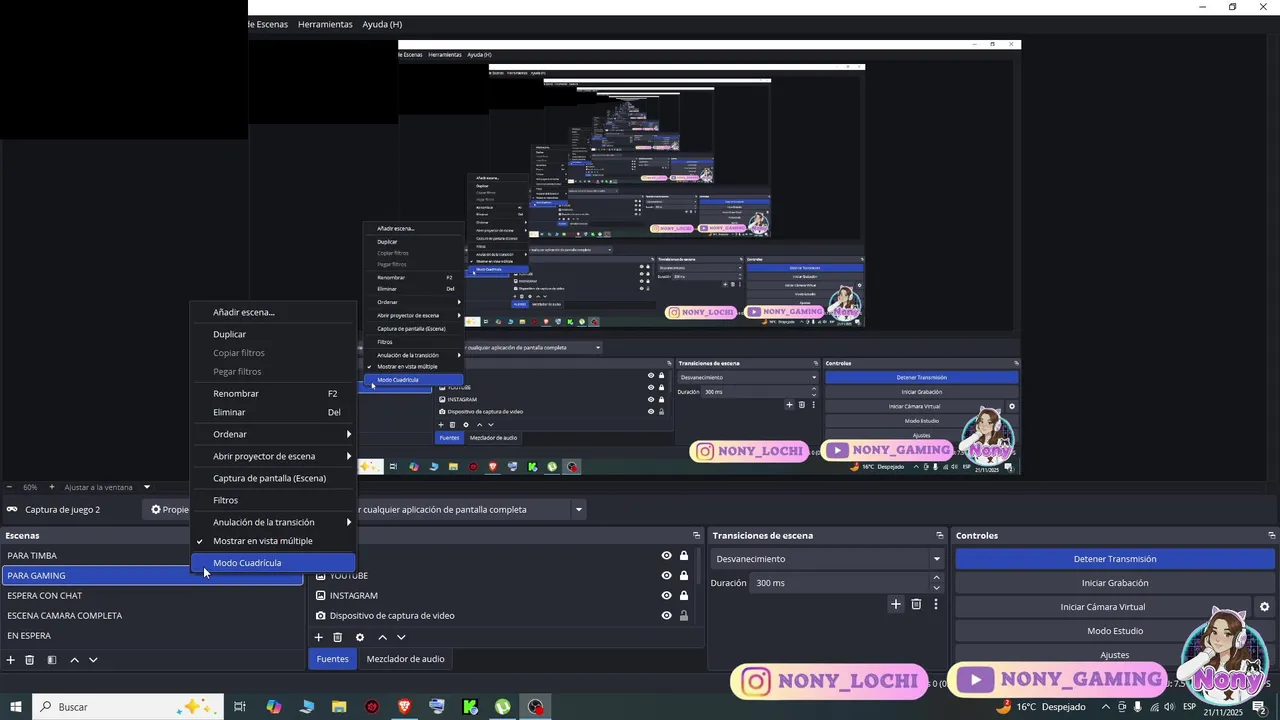Switch to the Mezclador de audio tab
Image resolution: width=1280 pixels, height=720 pixels.
click(x=405, y=659)
